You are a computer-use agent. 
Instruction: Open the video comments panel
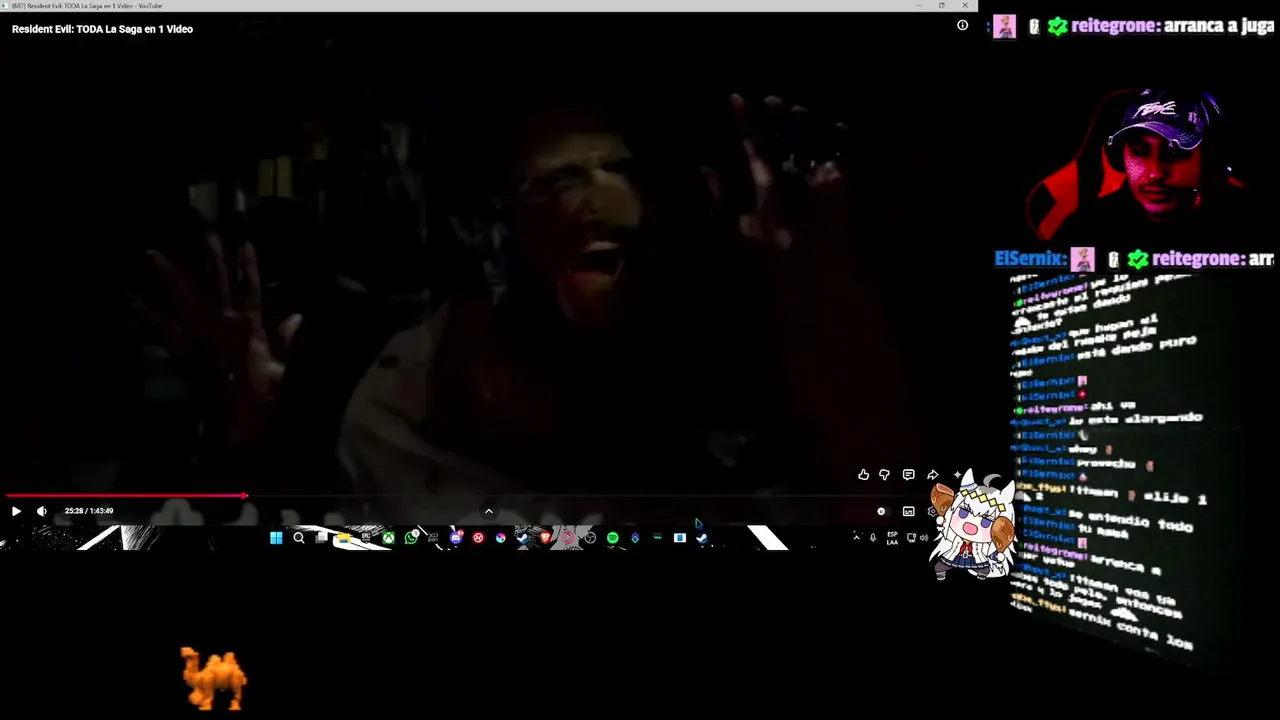tap(909, 475)
